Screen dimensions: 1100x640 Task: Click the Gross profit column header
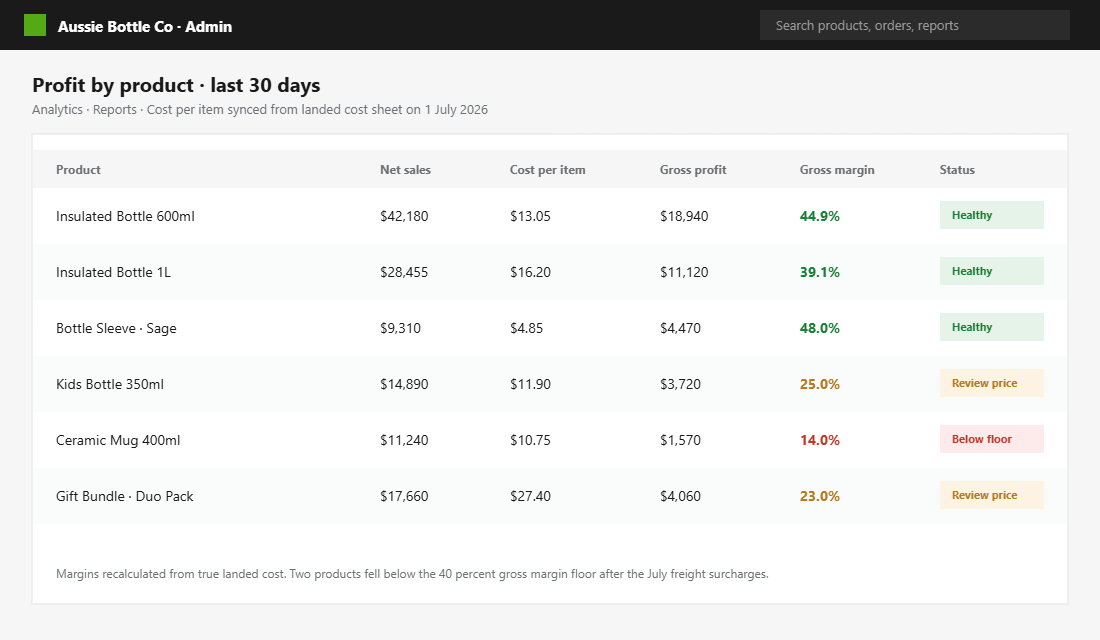[x=693, y=170]
